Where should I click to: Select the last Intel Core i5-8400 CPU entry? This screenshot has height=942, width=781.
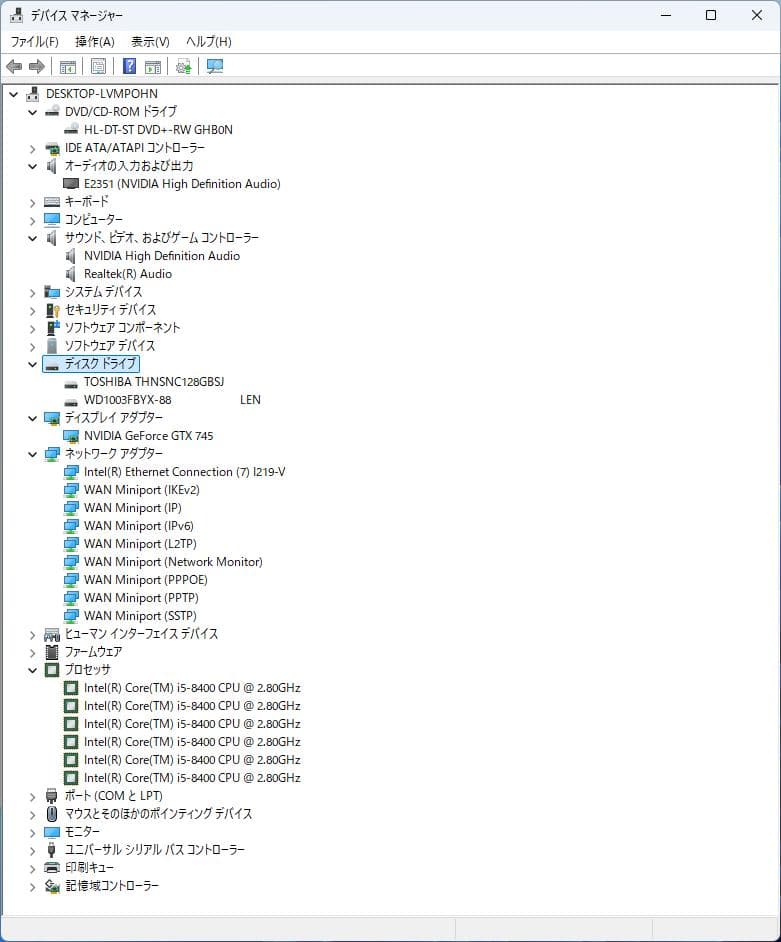192,778
